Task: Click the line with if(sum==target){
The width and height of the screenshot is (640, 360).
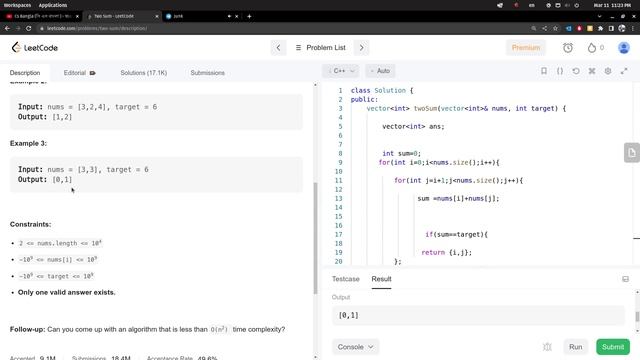Action: coord(456,235)
